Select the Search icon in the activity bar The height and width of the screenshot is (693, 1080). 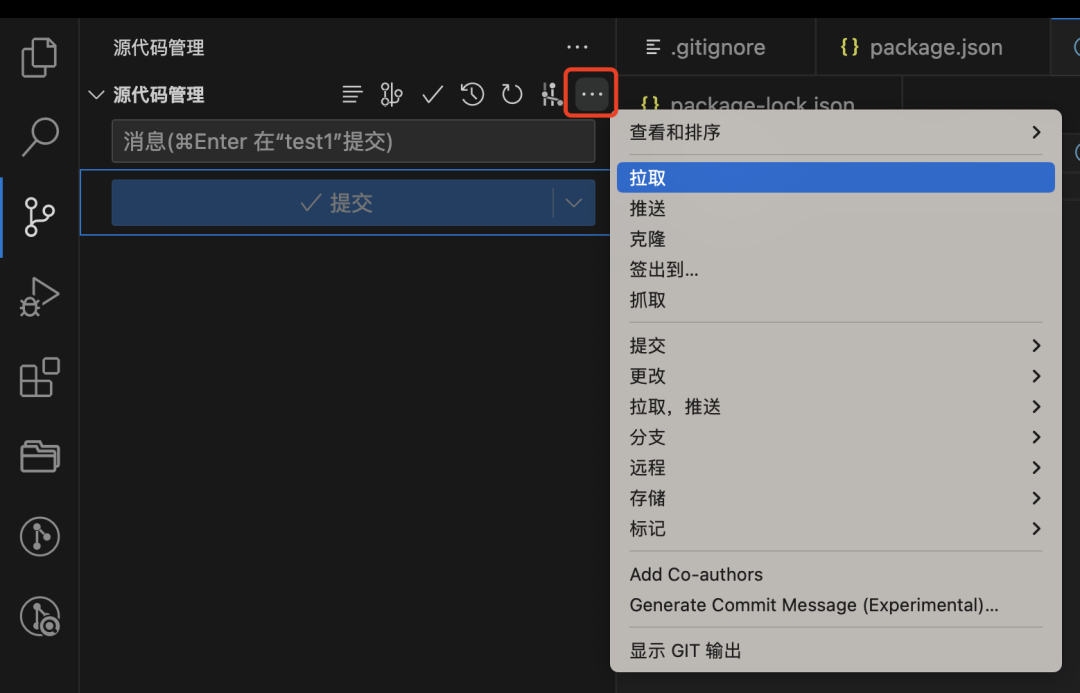click(39, 137)
